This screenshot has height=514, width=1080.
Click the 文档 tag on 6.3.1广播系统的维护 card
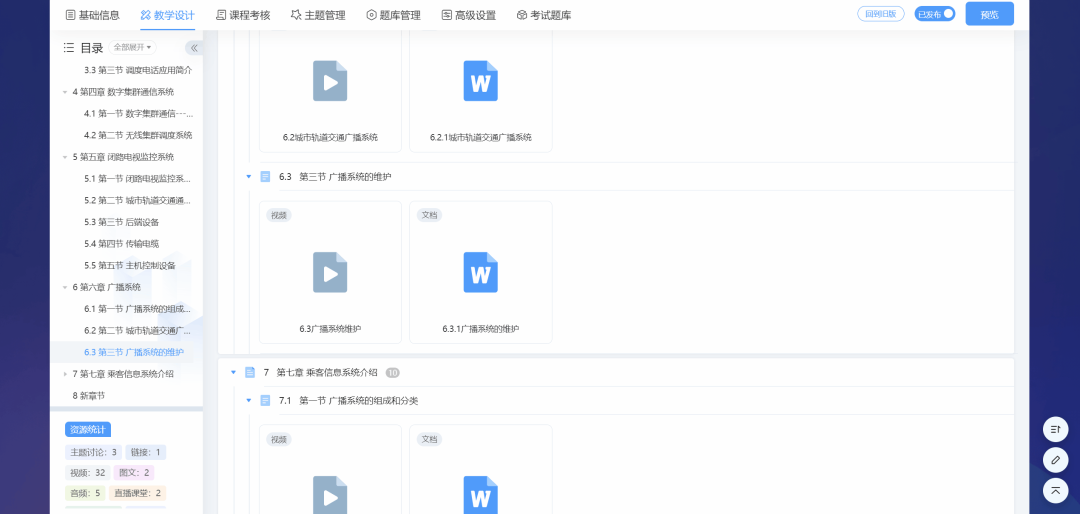click(429, 215)
